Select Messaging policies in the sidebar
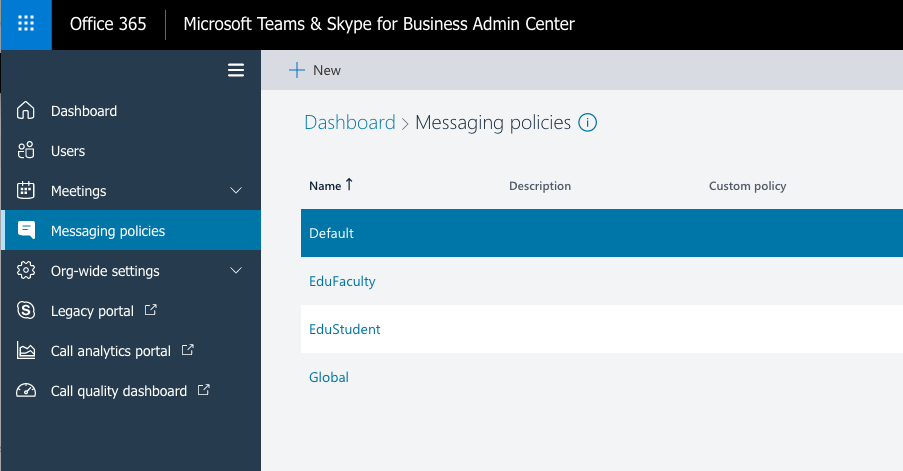The width and height of the screenshot is (903, 471). tap(108, 231)
